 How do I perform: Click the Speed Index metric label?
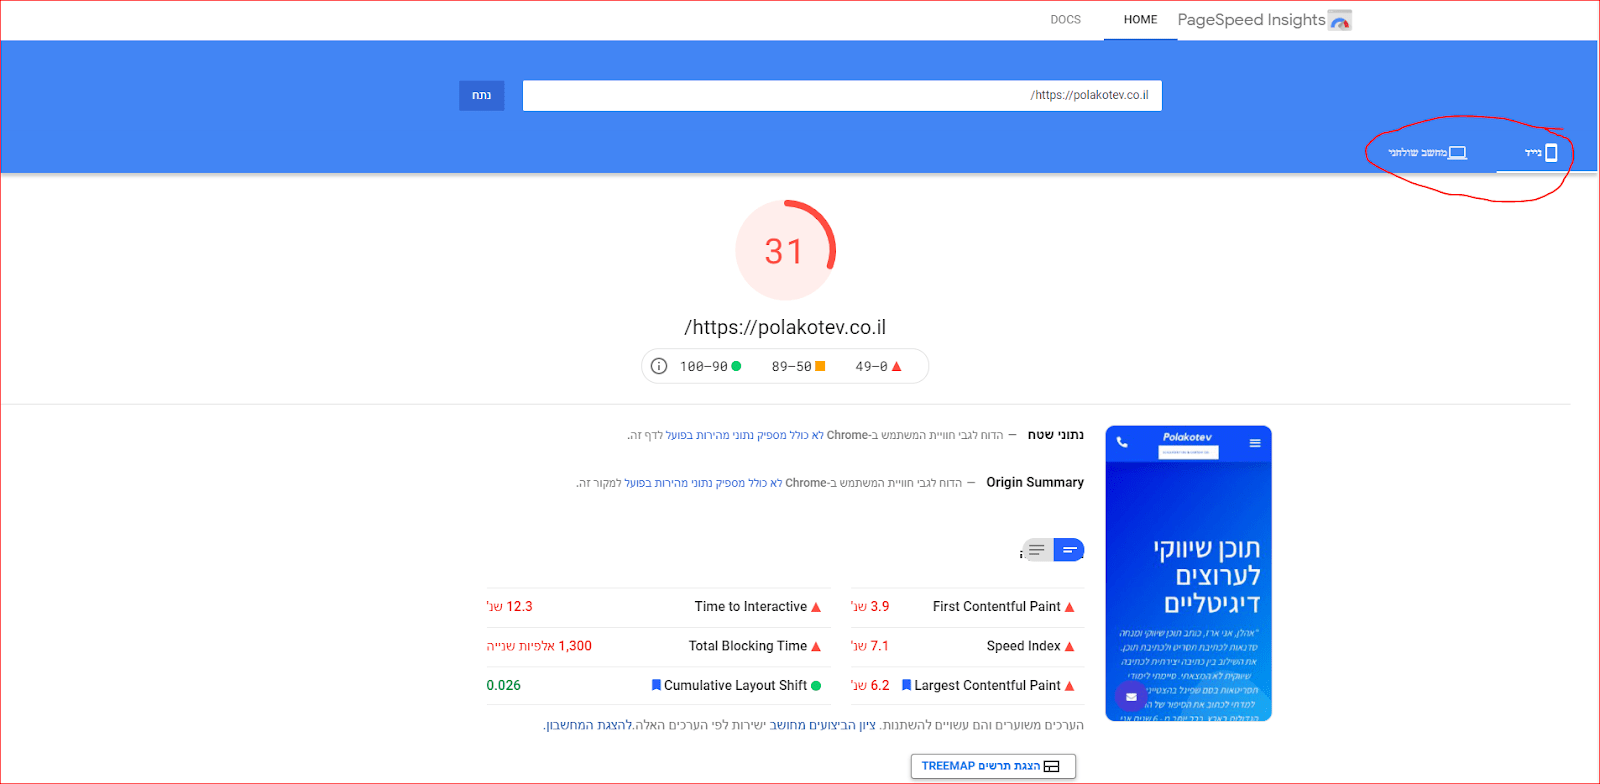click(x=1023, y=646)
